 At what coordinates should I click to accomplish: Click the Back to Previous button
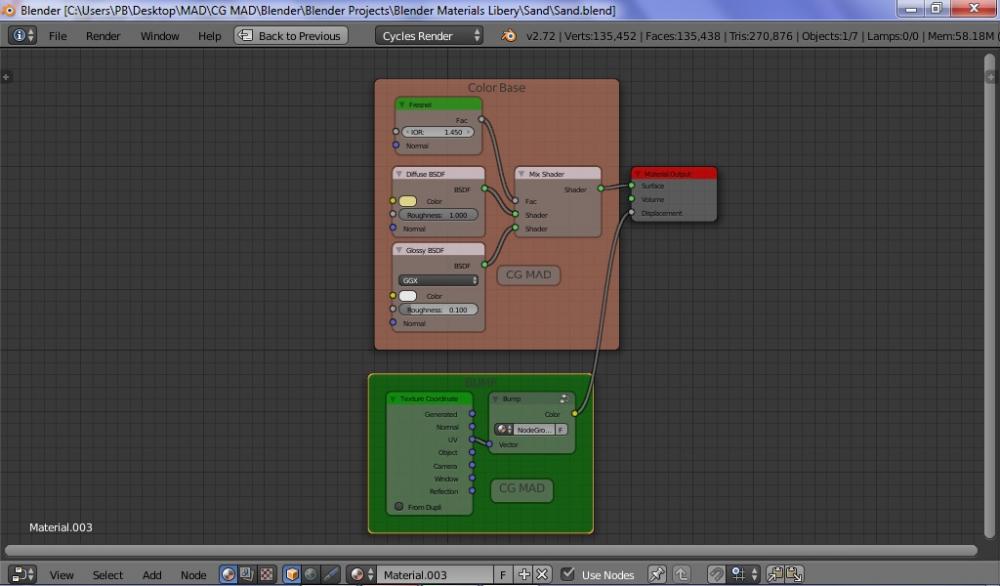[x=290, y=36]
